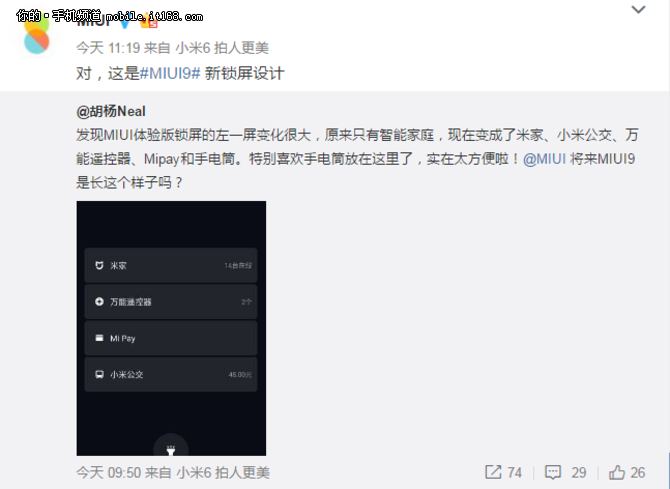The height and width of the screenshot is (489, 670).
Task: Click the 小米6 拍人更美 source link at top
Action: [x=222, y=48]
